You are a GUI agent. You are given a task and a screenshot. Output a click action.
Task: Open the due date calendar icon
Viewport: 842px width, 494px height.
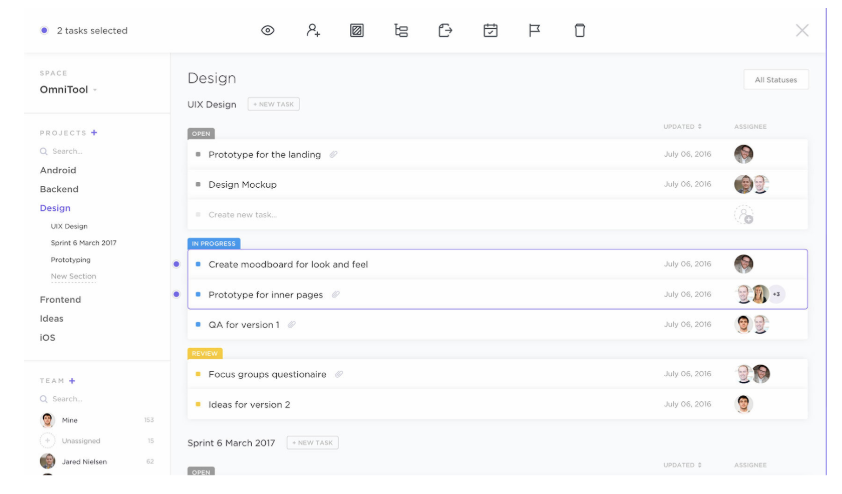(490, 31)
